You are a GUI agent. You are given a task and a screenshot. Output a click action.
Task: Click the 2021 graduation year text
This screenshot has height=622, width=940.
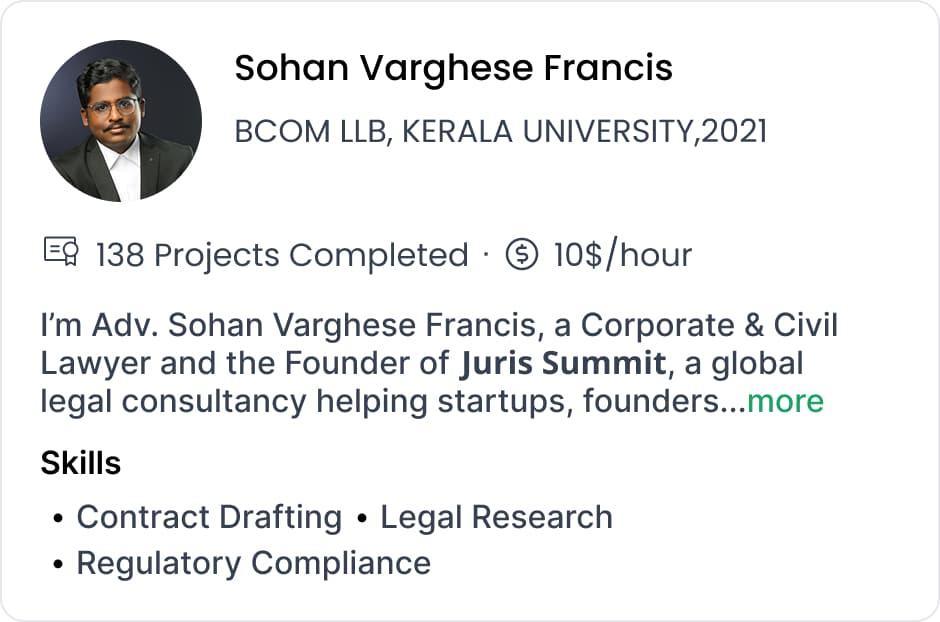[x=735, y=131]
